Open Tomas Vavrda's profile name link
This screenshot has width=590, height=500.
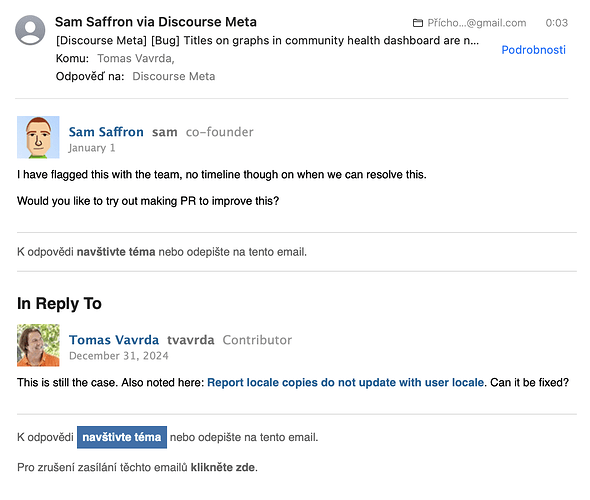(114, 340)
